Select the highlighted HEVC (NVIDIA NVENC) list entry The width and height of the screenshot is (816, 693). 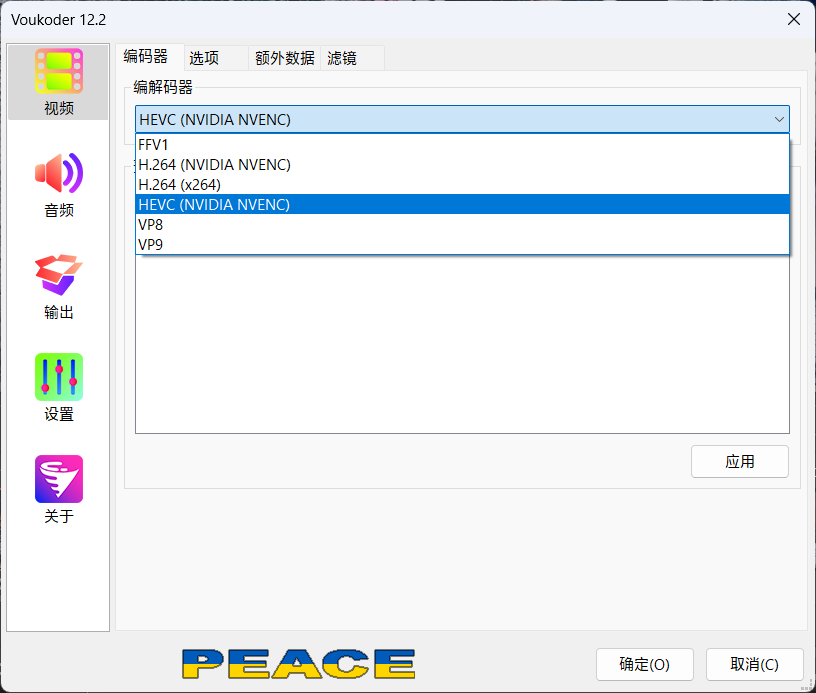[x=214, y=205]
